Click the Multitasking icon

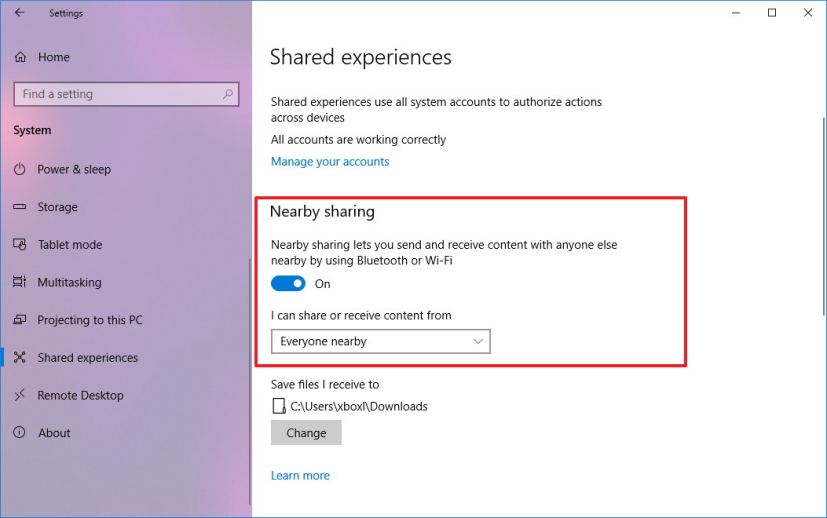pos(20,282)
